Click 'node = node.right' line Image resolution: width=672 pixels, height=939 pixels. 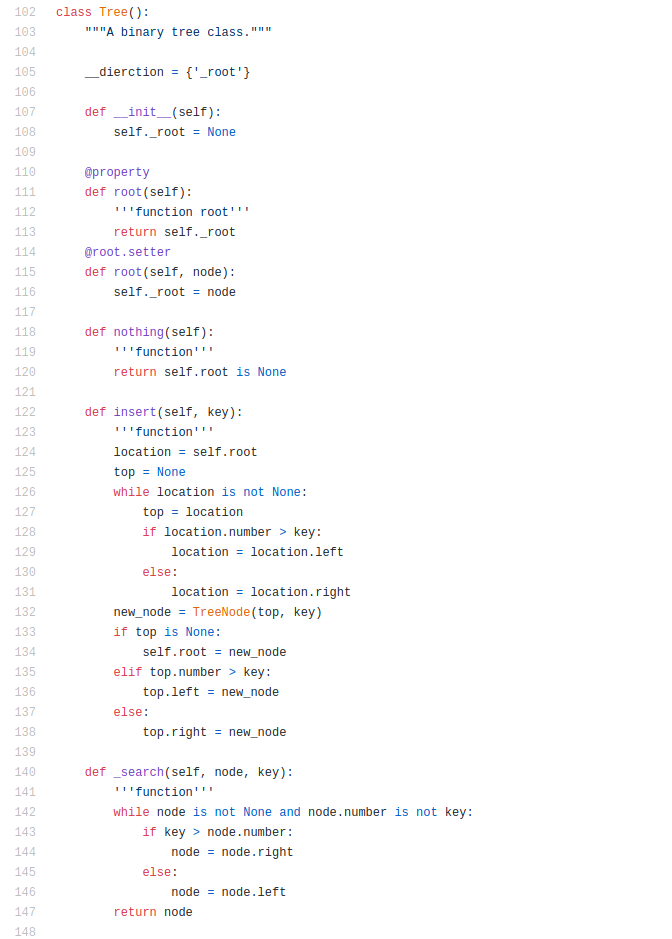tap(232, 852)
